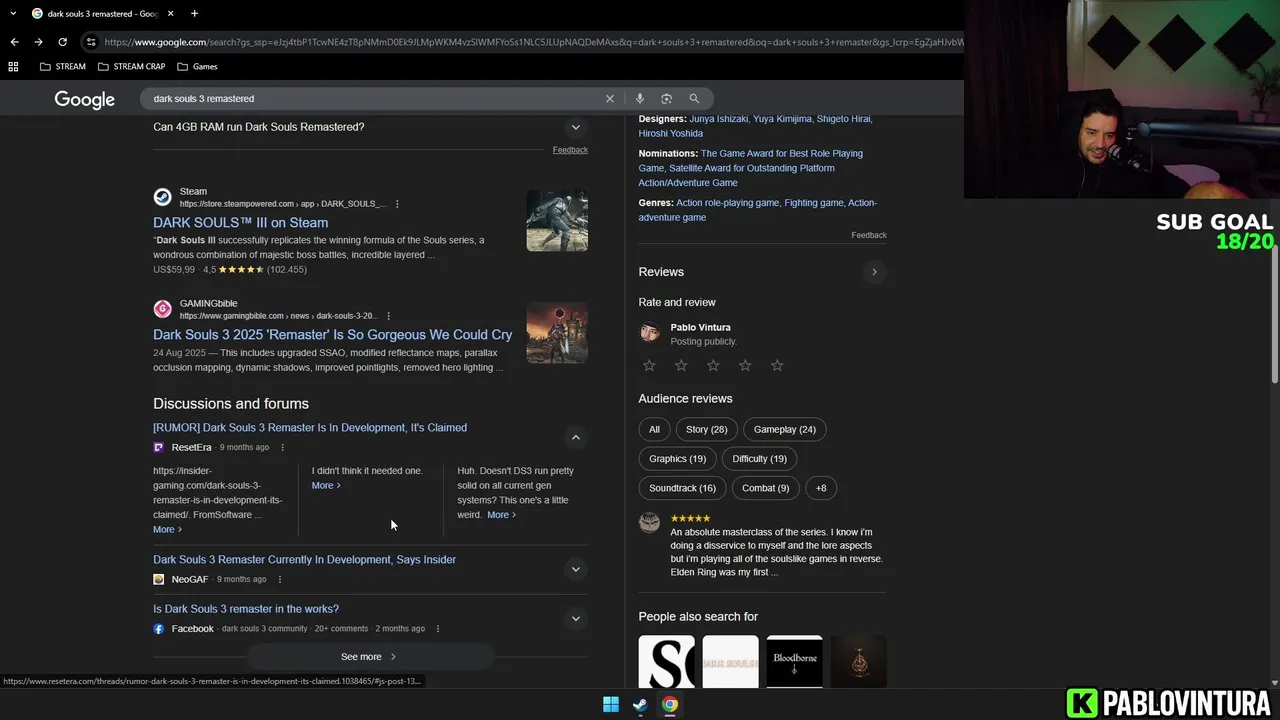Open Reviews section arrow
The image size is (1280, 720).
(874, 272)
